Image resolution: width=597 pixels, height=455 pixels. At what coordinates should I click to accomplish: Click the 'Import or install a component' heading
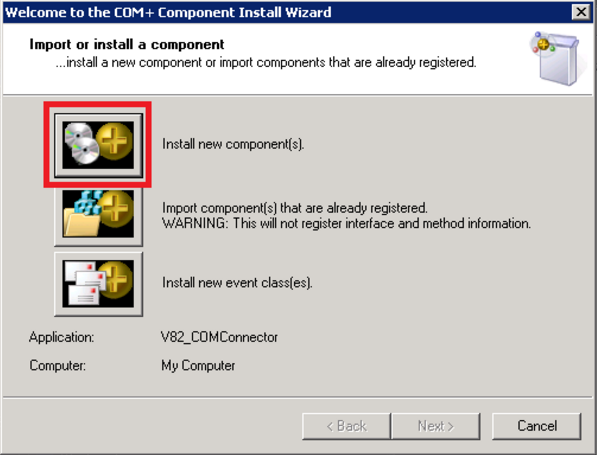(127, 45)
